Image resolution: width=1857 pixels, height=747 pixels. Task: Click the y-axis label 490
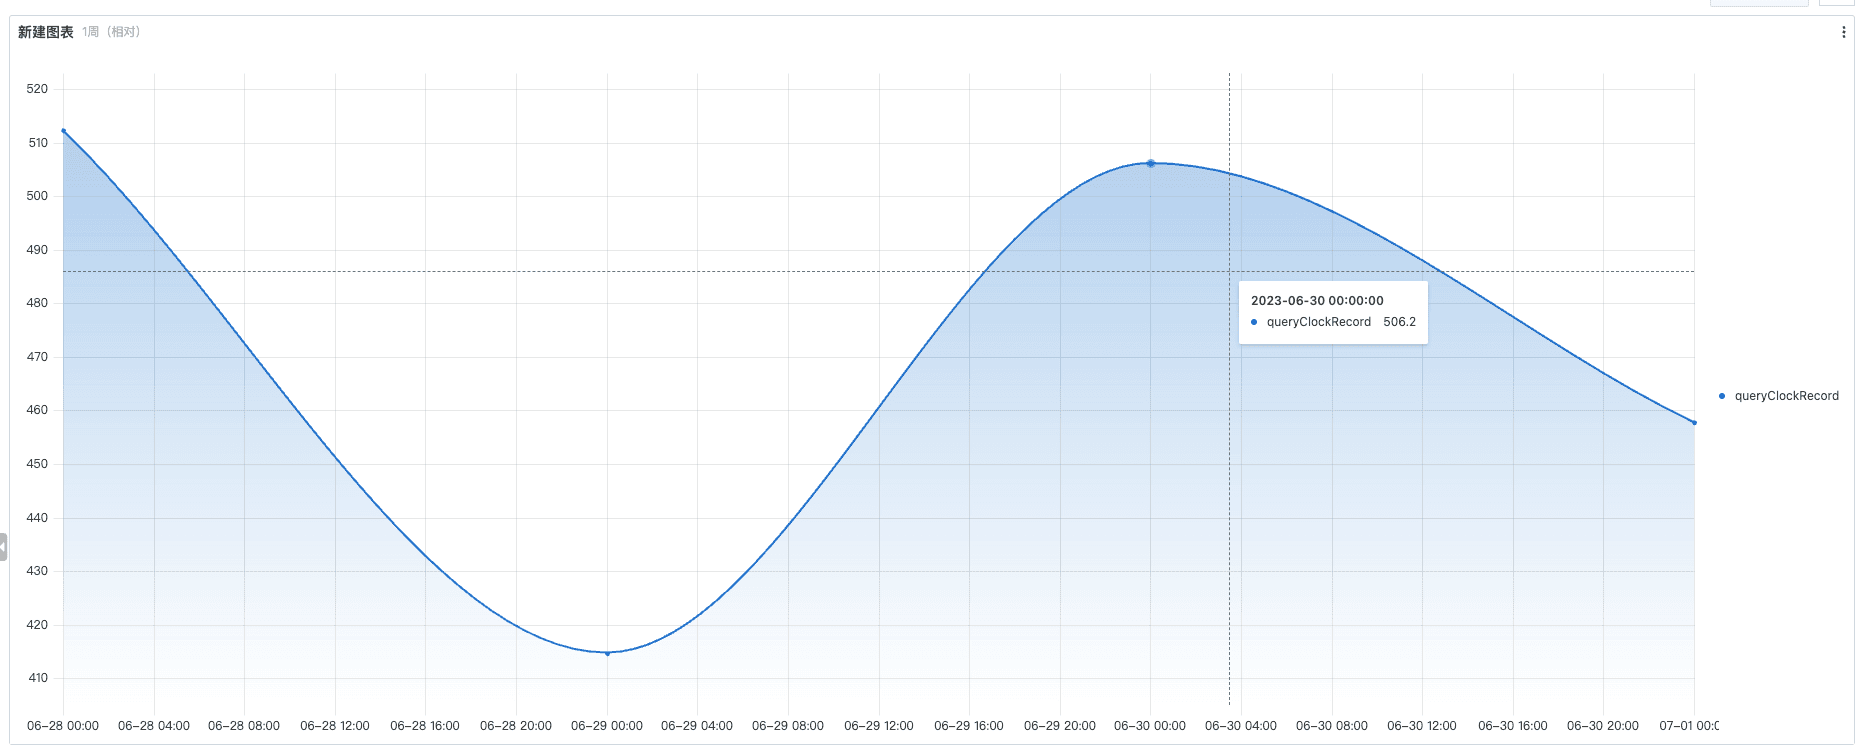(37, 250)
